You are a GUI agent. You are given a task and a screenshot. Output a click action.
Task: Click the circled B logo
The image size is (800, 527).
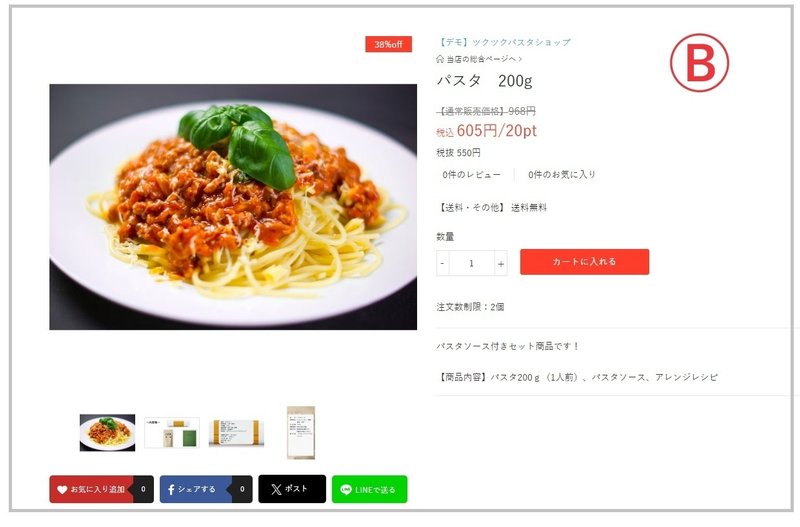(699, 63)
